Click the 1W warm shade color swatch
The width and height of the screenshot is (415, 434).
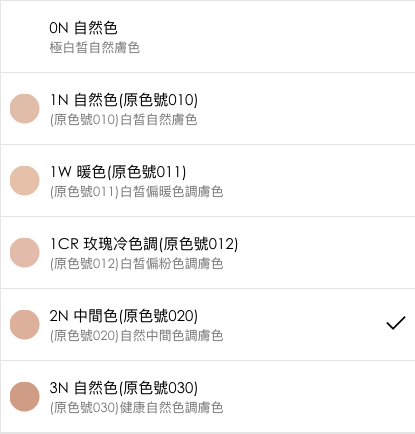(x=25, y=181)
